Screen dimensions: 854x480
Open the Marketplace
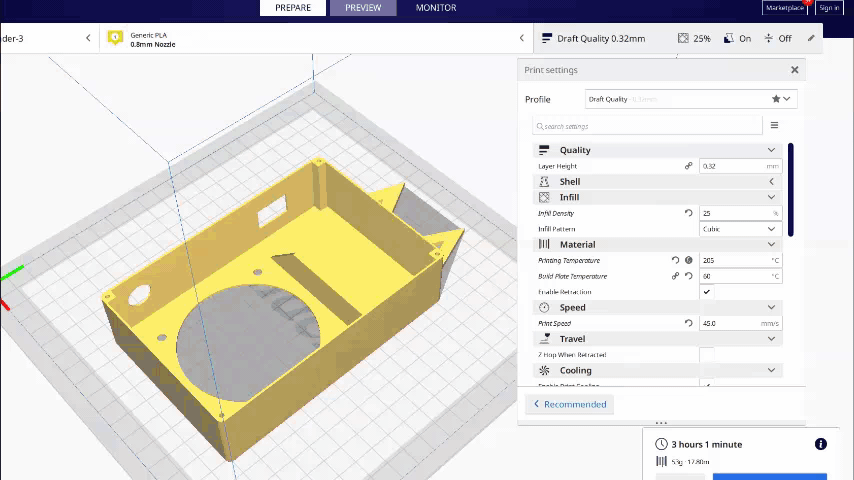[784, 8]
